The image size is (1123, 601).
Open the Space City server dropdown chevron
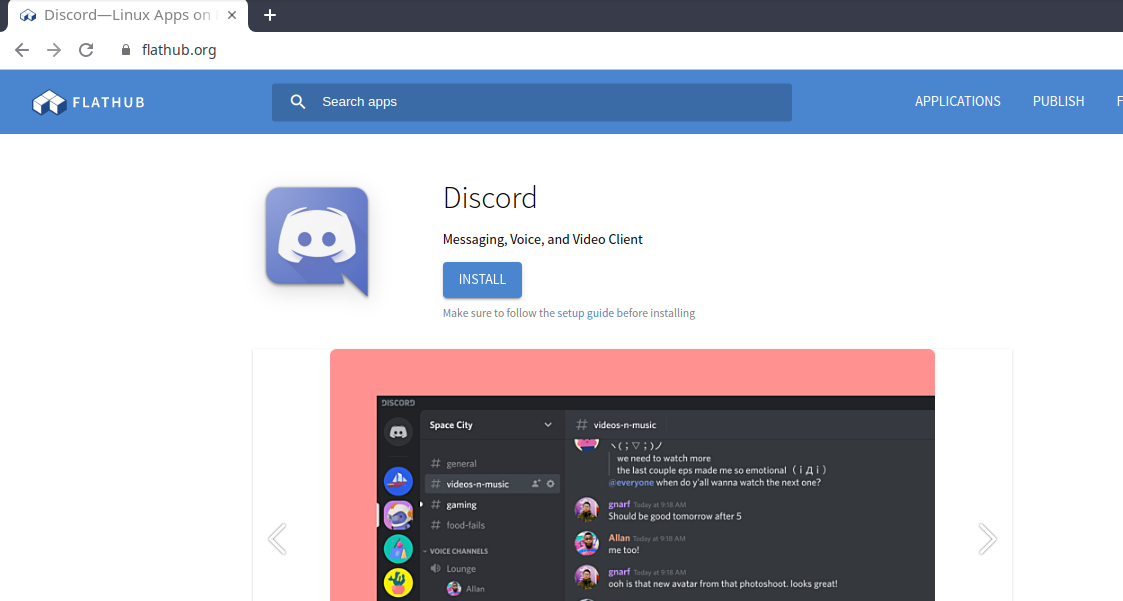(x=547, y=425)
